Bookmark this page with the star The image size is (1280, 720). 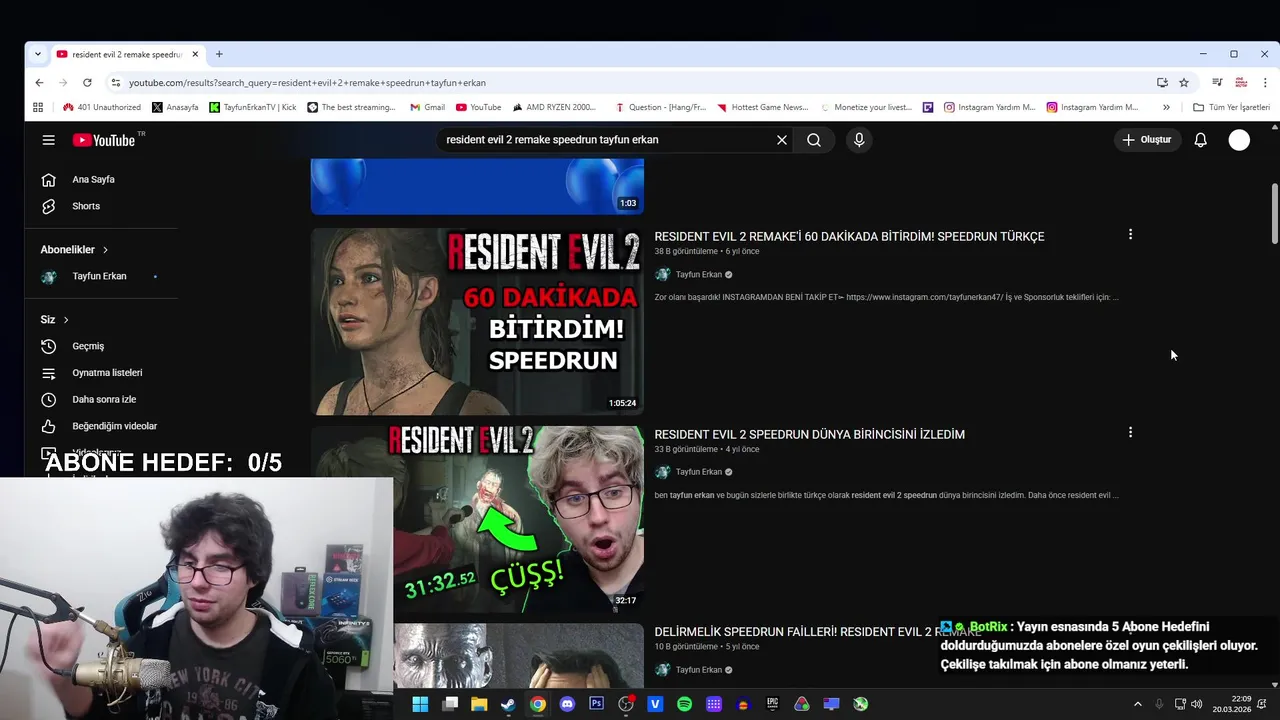[1184, 82]
